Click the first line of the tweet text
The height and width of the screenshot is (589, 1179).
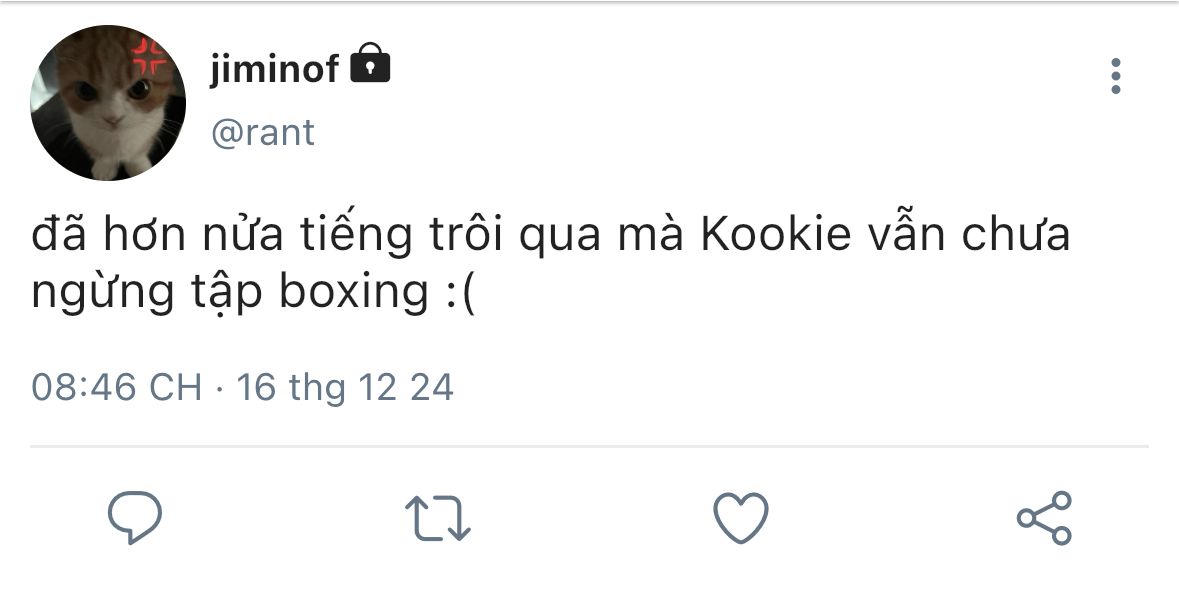point(550,234)
